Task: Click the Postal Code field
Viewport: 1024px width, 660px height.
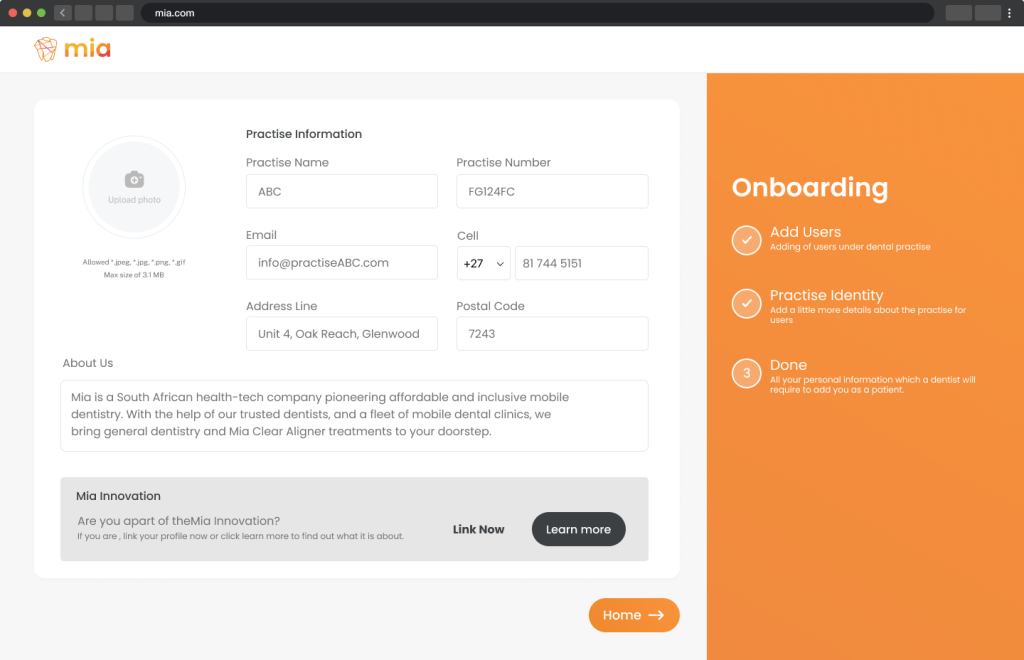Action: 552,334
